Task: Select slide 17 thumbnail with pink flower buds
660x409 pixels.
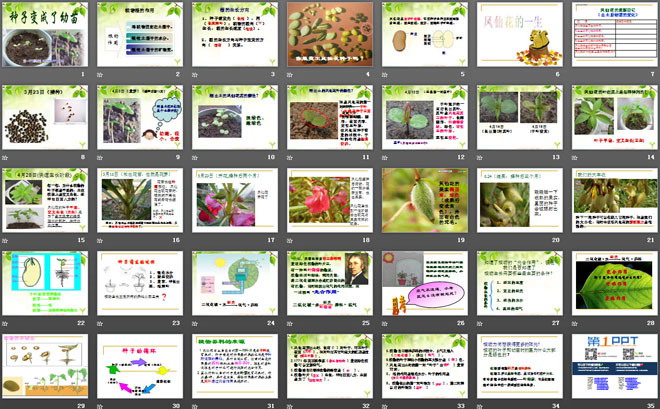Action: point(235,200)
